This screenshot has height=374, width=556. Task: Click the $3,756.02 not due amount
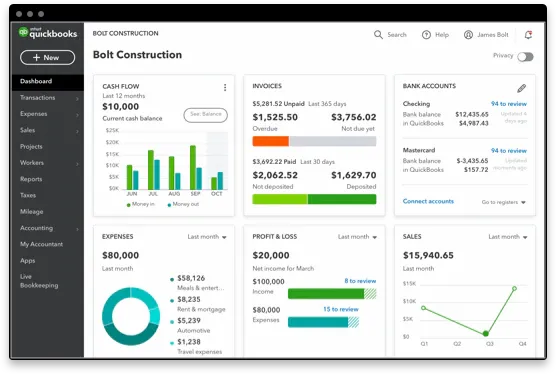[354, 117]
